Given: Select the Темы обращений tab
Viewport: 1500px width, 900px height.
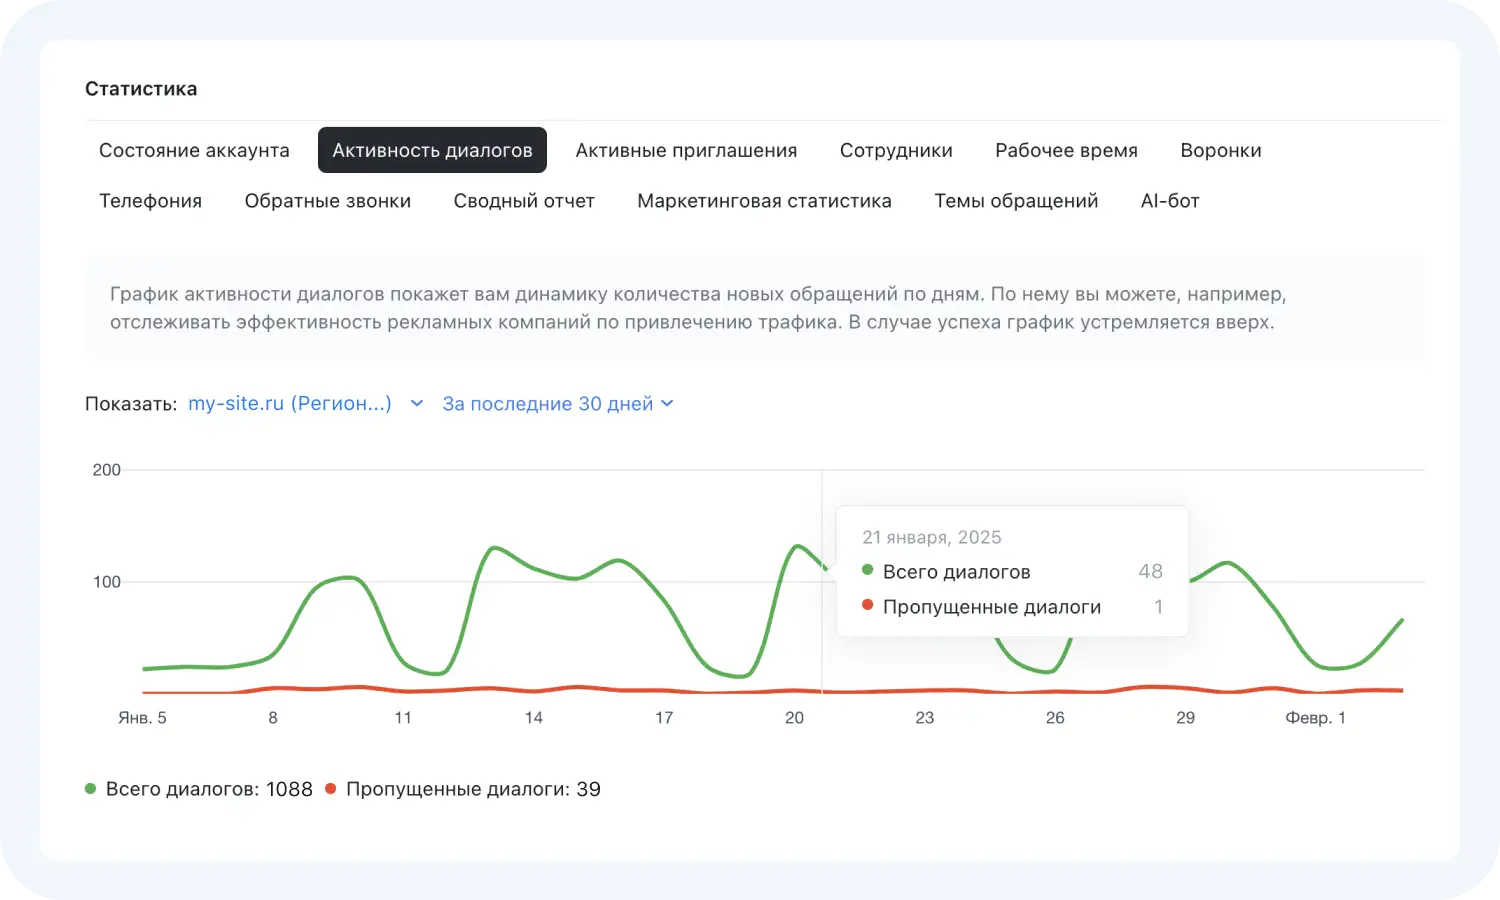Looking at the screenshot, I should 1016,201.
